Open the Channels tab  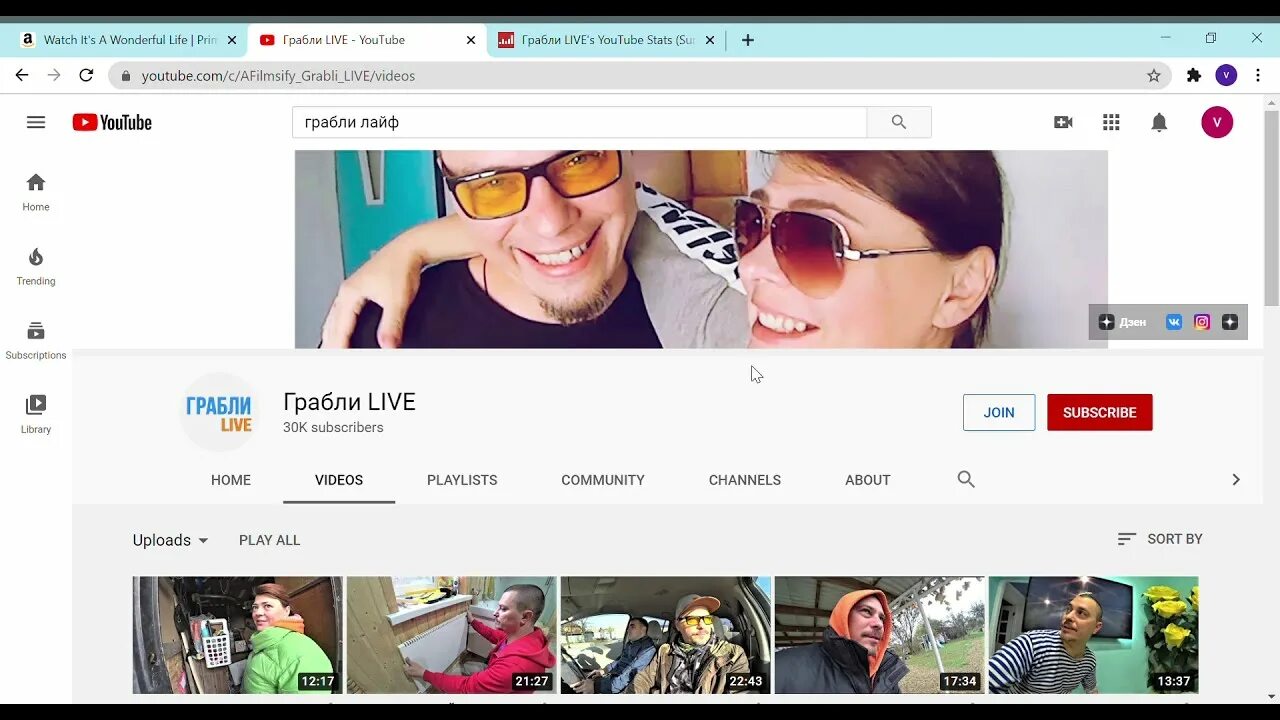coord(745,480)
